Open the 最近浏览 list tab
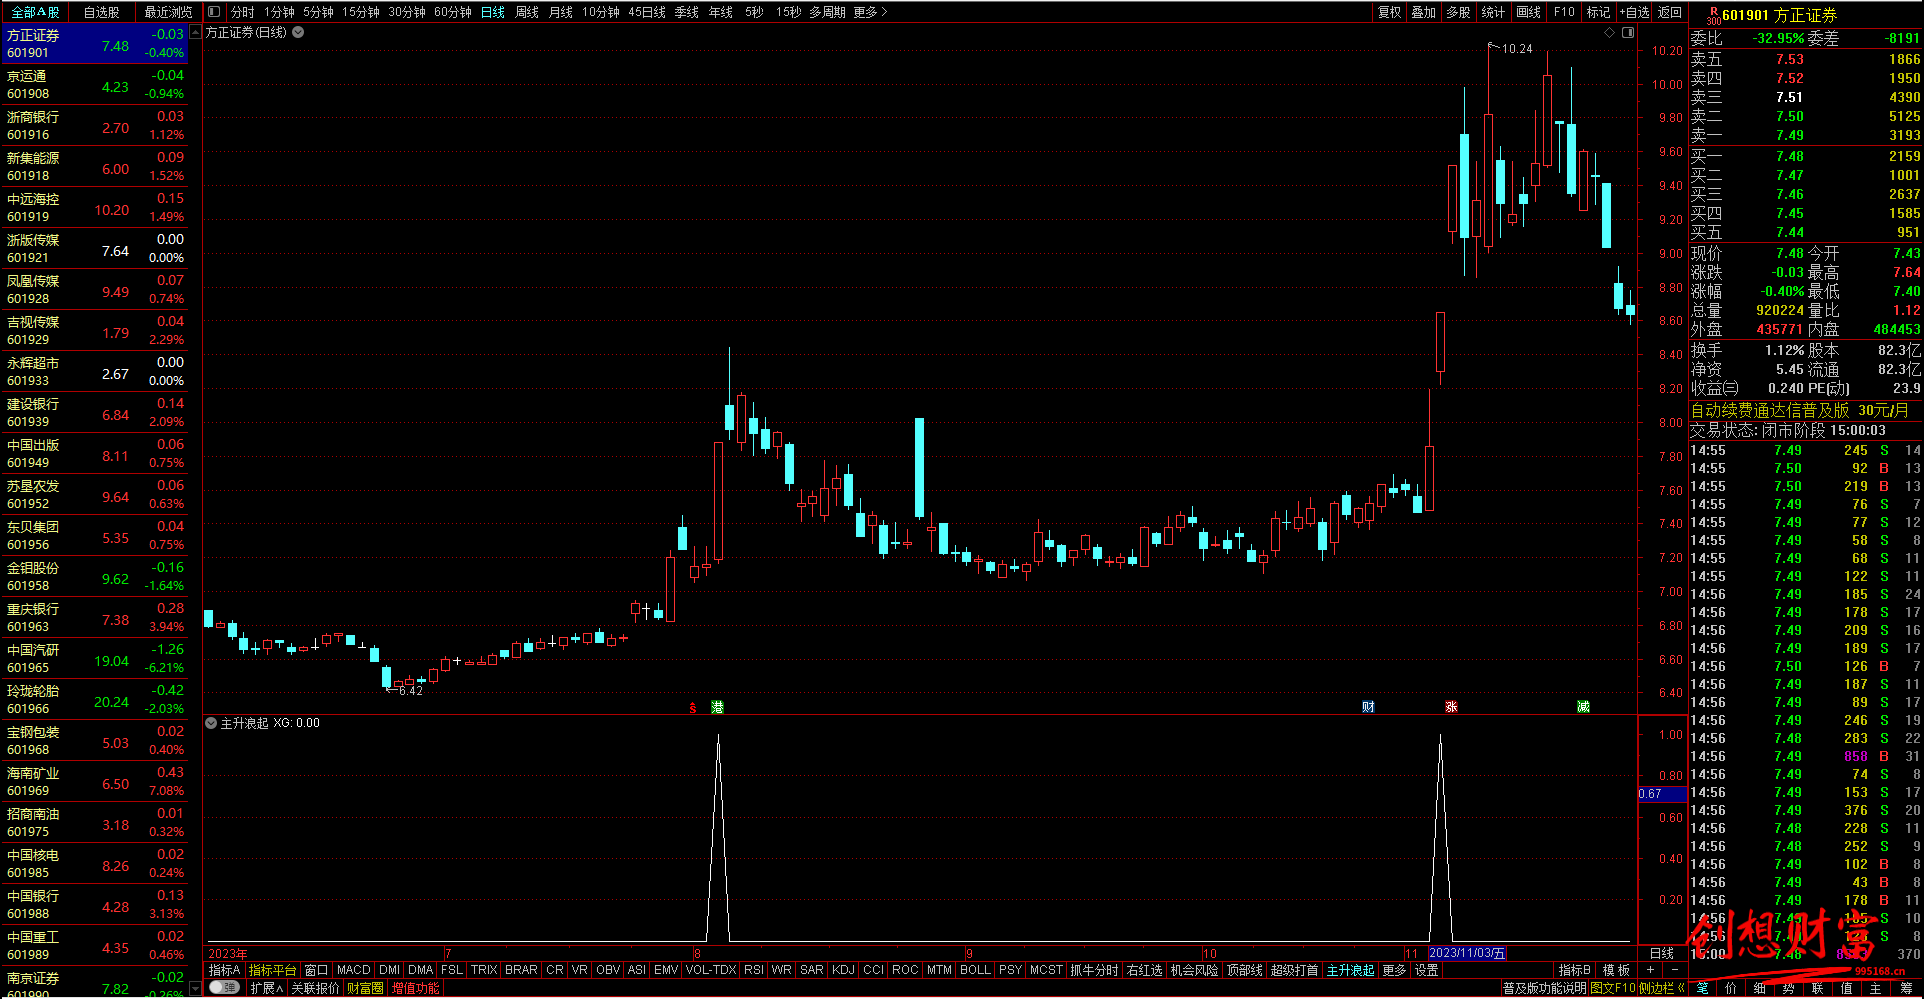Image resolution: width=1924 pixels, height=999 pixels. (x=168, y=12)
